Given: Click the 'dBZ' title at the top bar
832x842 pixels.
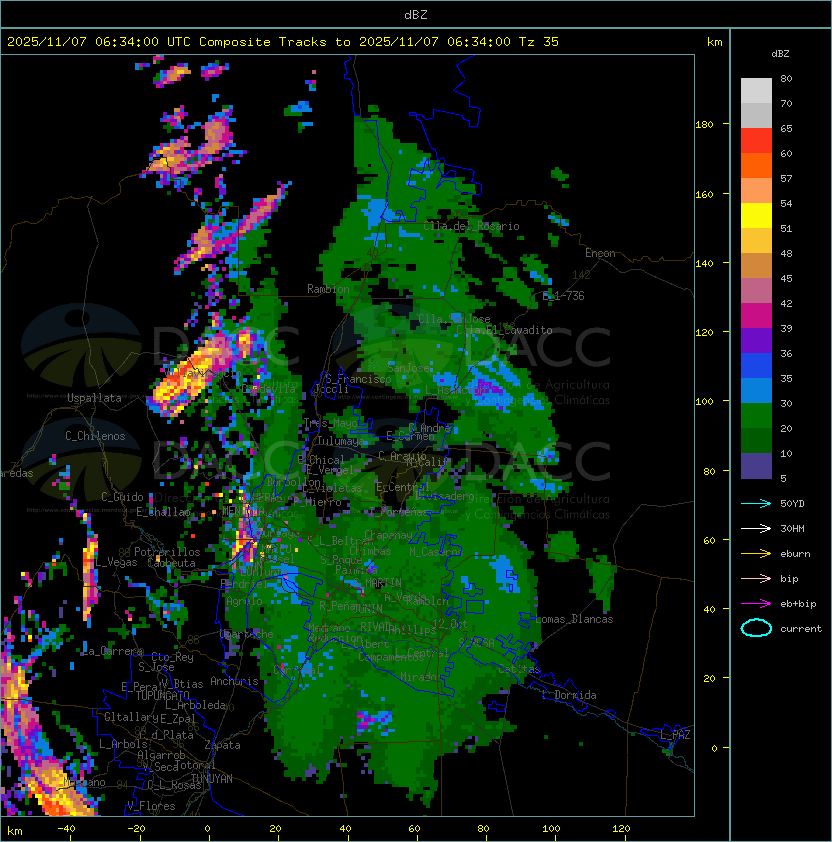Looking at the screenshot, I should 416,14.
